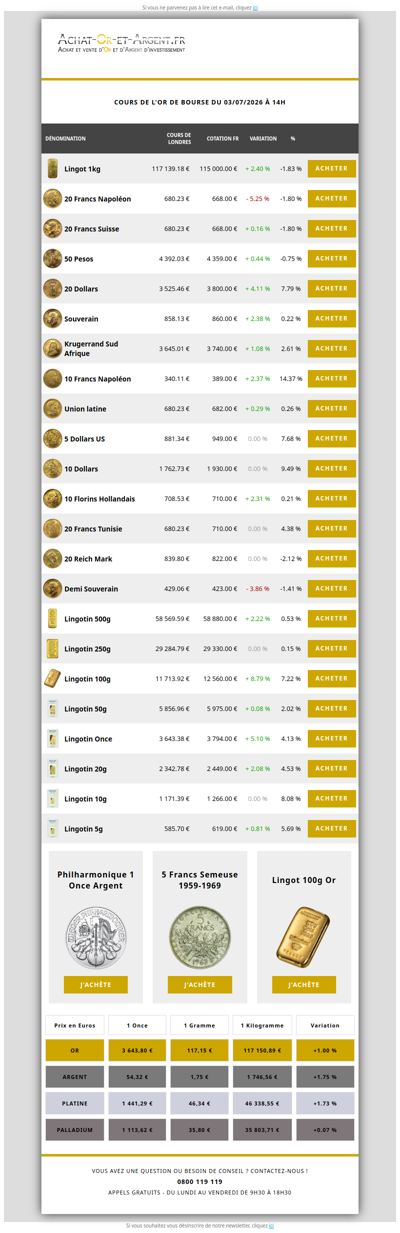Screen dimensions: 400x1233
Task: Click the 20 Francs Napoléon coin icon
Action: click(x=52, y=199)
